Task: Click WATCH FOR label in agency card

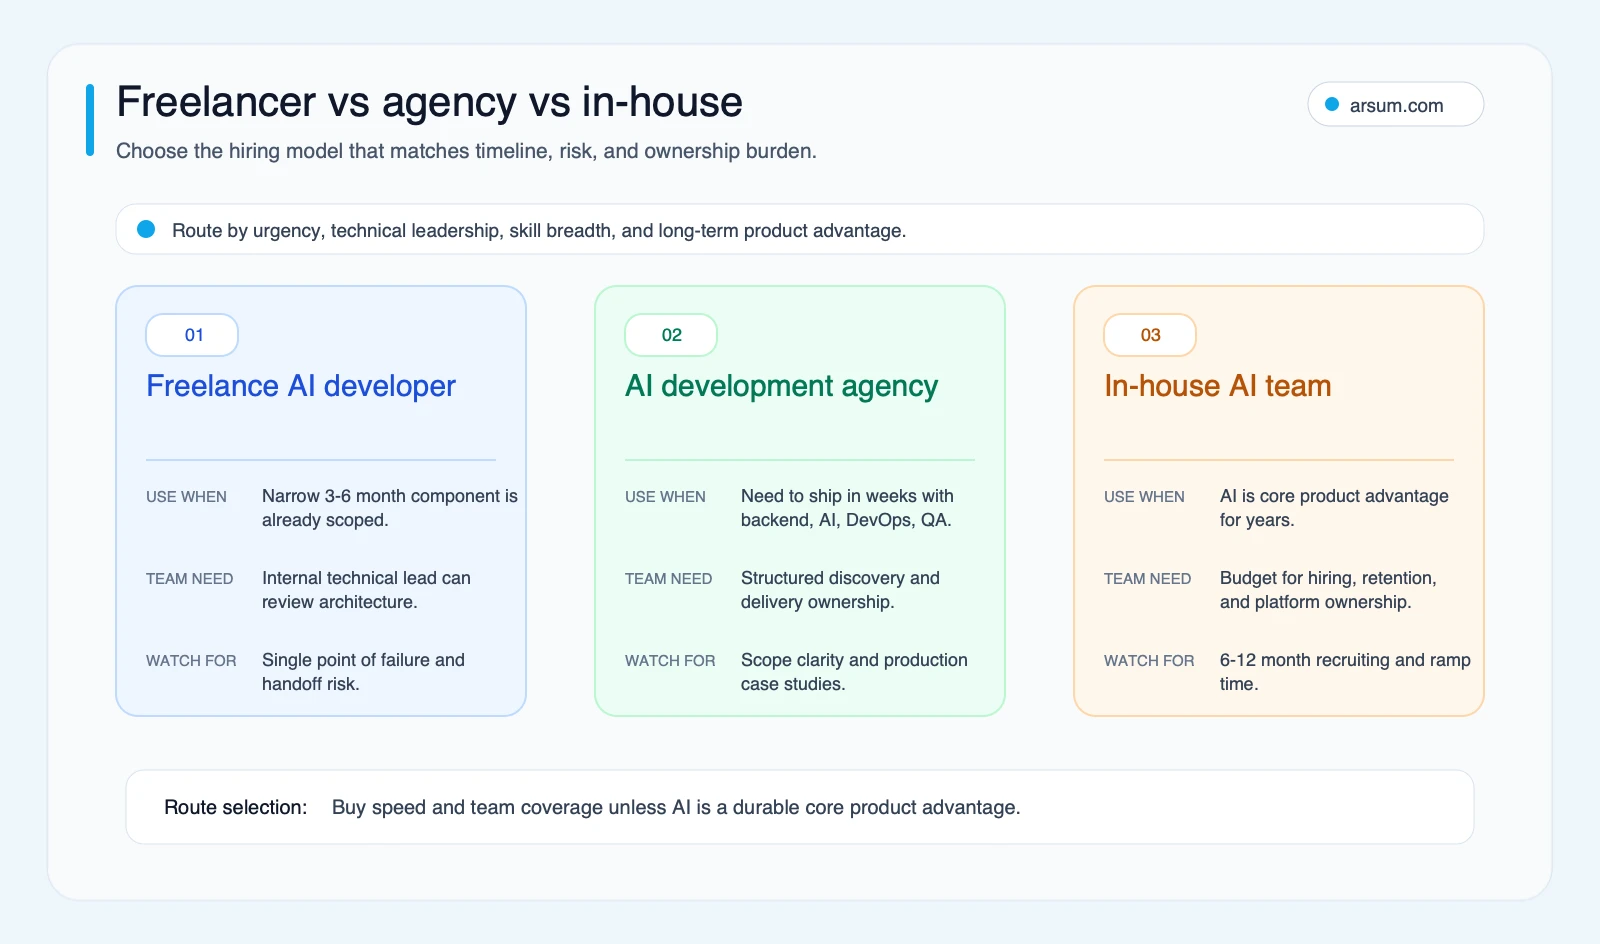Action: point(670,661)
